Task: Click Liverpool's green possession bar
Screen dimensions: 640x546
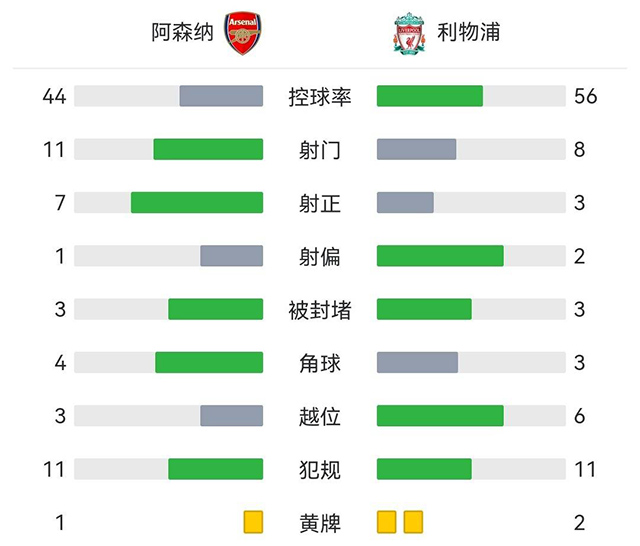Action: (430, 96)
